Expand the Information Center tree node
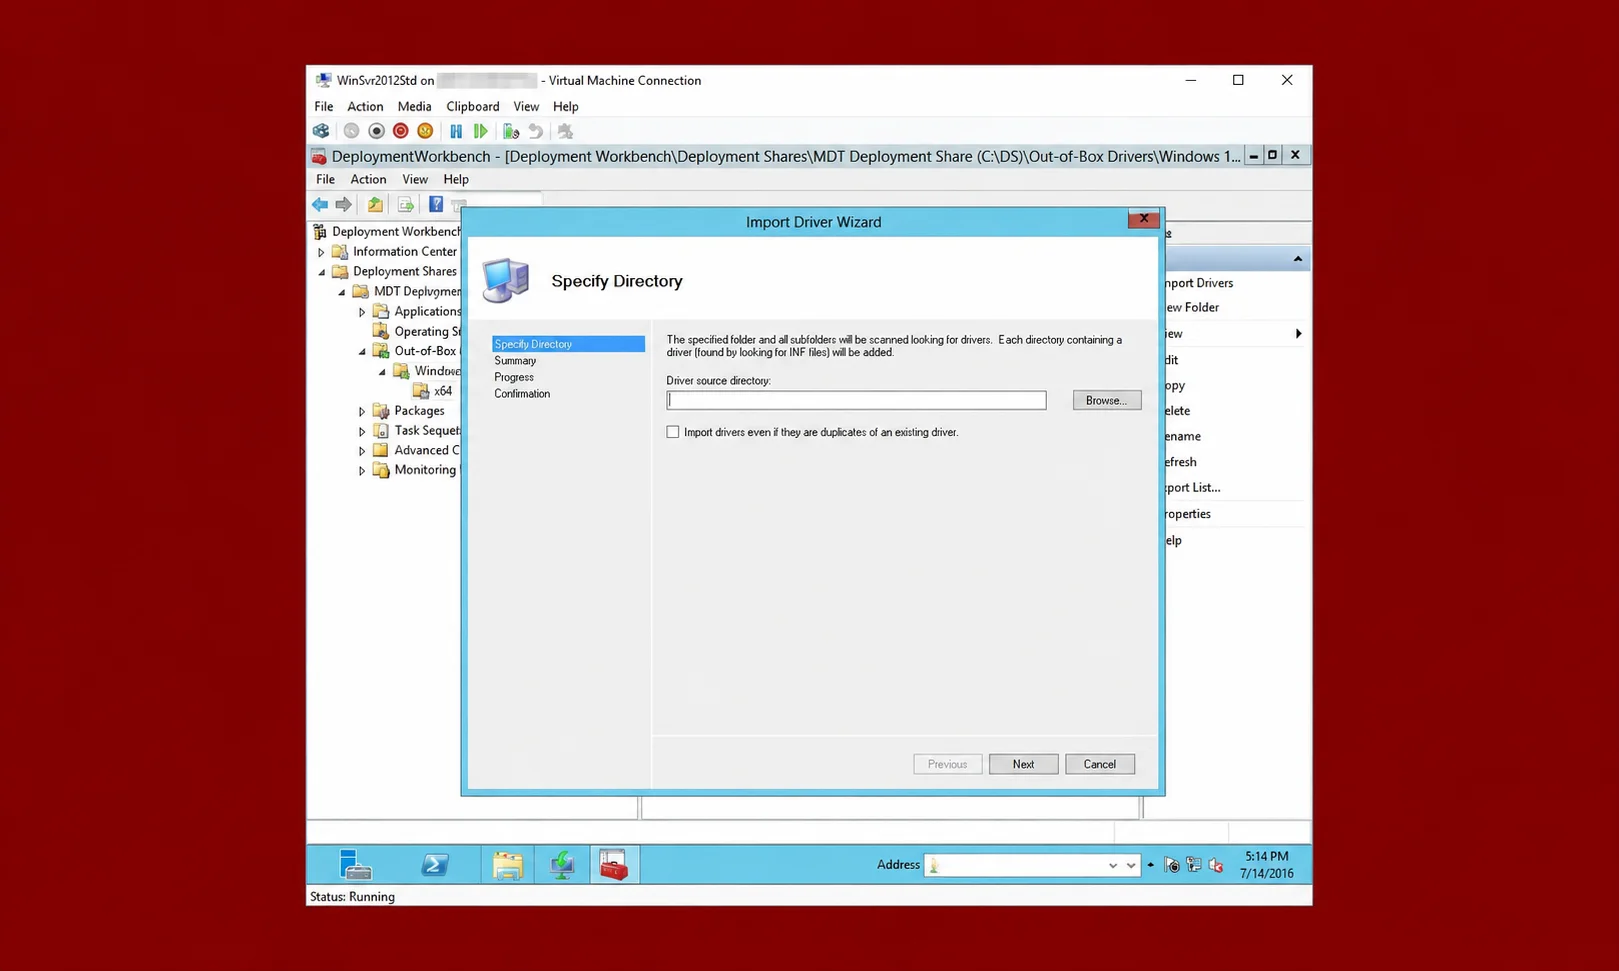The width and height of the screenshot is (1619, 971). tap(321, 252)
